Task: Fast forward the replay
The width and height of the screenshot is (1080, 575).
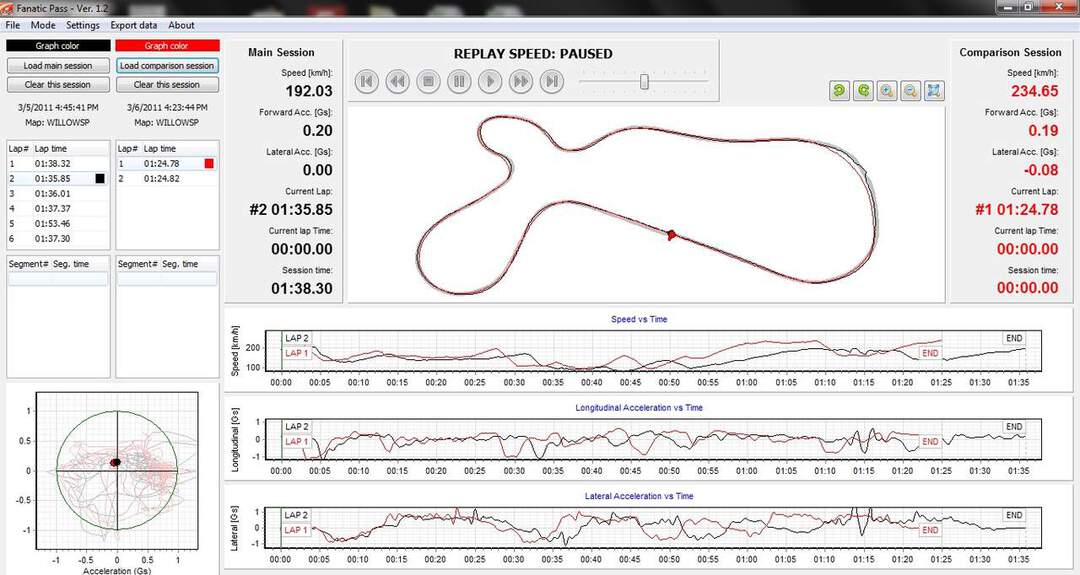Action: click(x=521, y=82)
